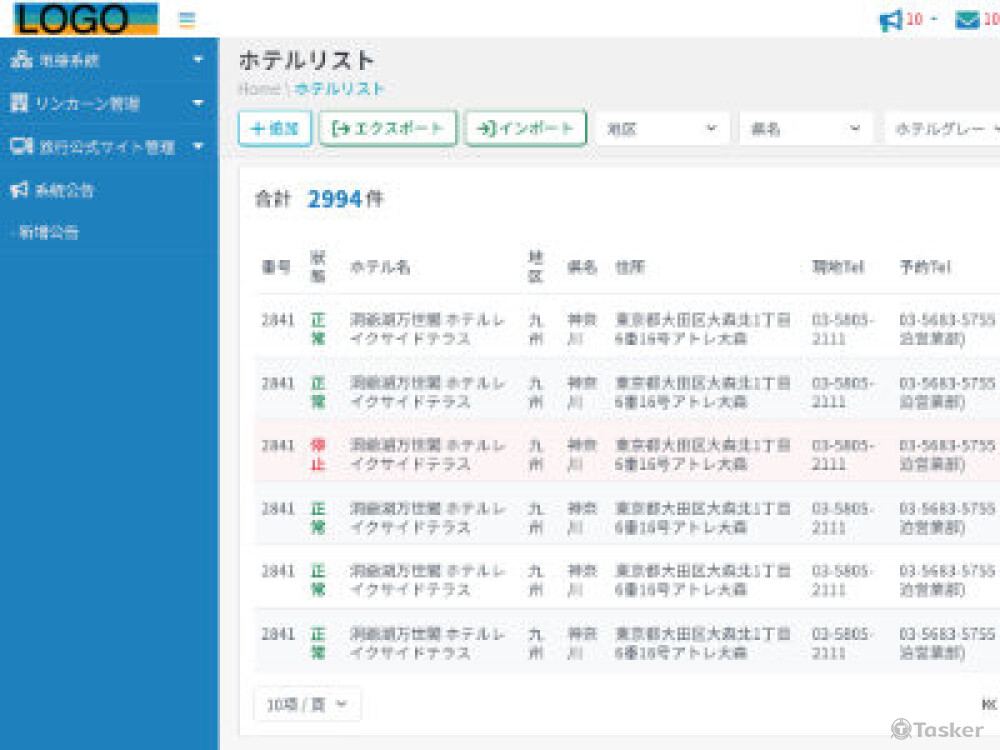
Task: Click the first page pagination arrow
Action: [x=989, y=704]
